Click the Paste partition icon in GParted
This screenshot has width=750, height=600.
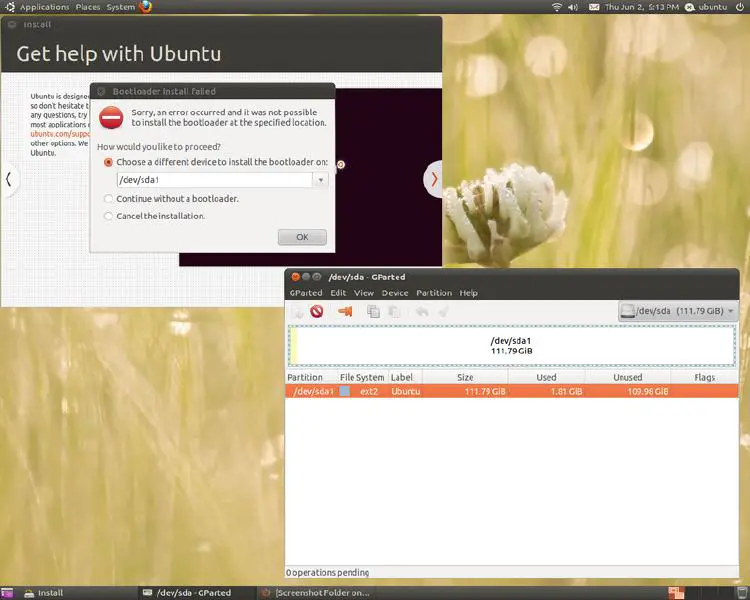point(394,311)
